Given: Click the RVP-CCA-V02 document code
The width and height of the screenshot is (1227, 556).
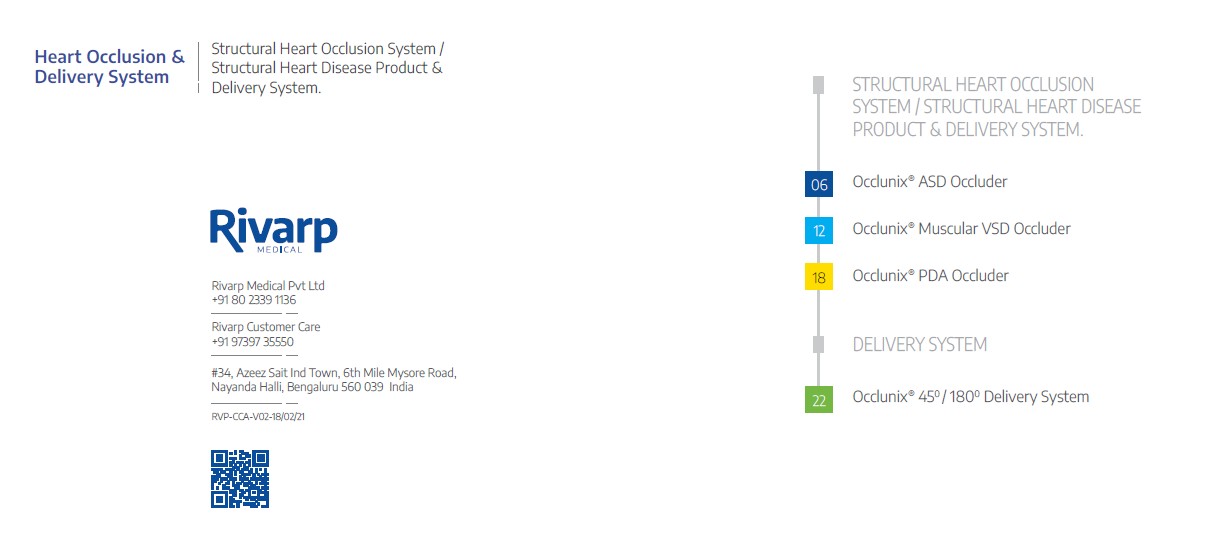Looking at the screenshot, I should pyautogui.click(x=258, y=417).
